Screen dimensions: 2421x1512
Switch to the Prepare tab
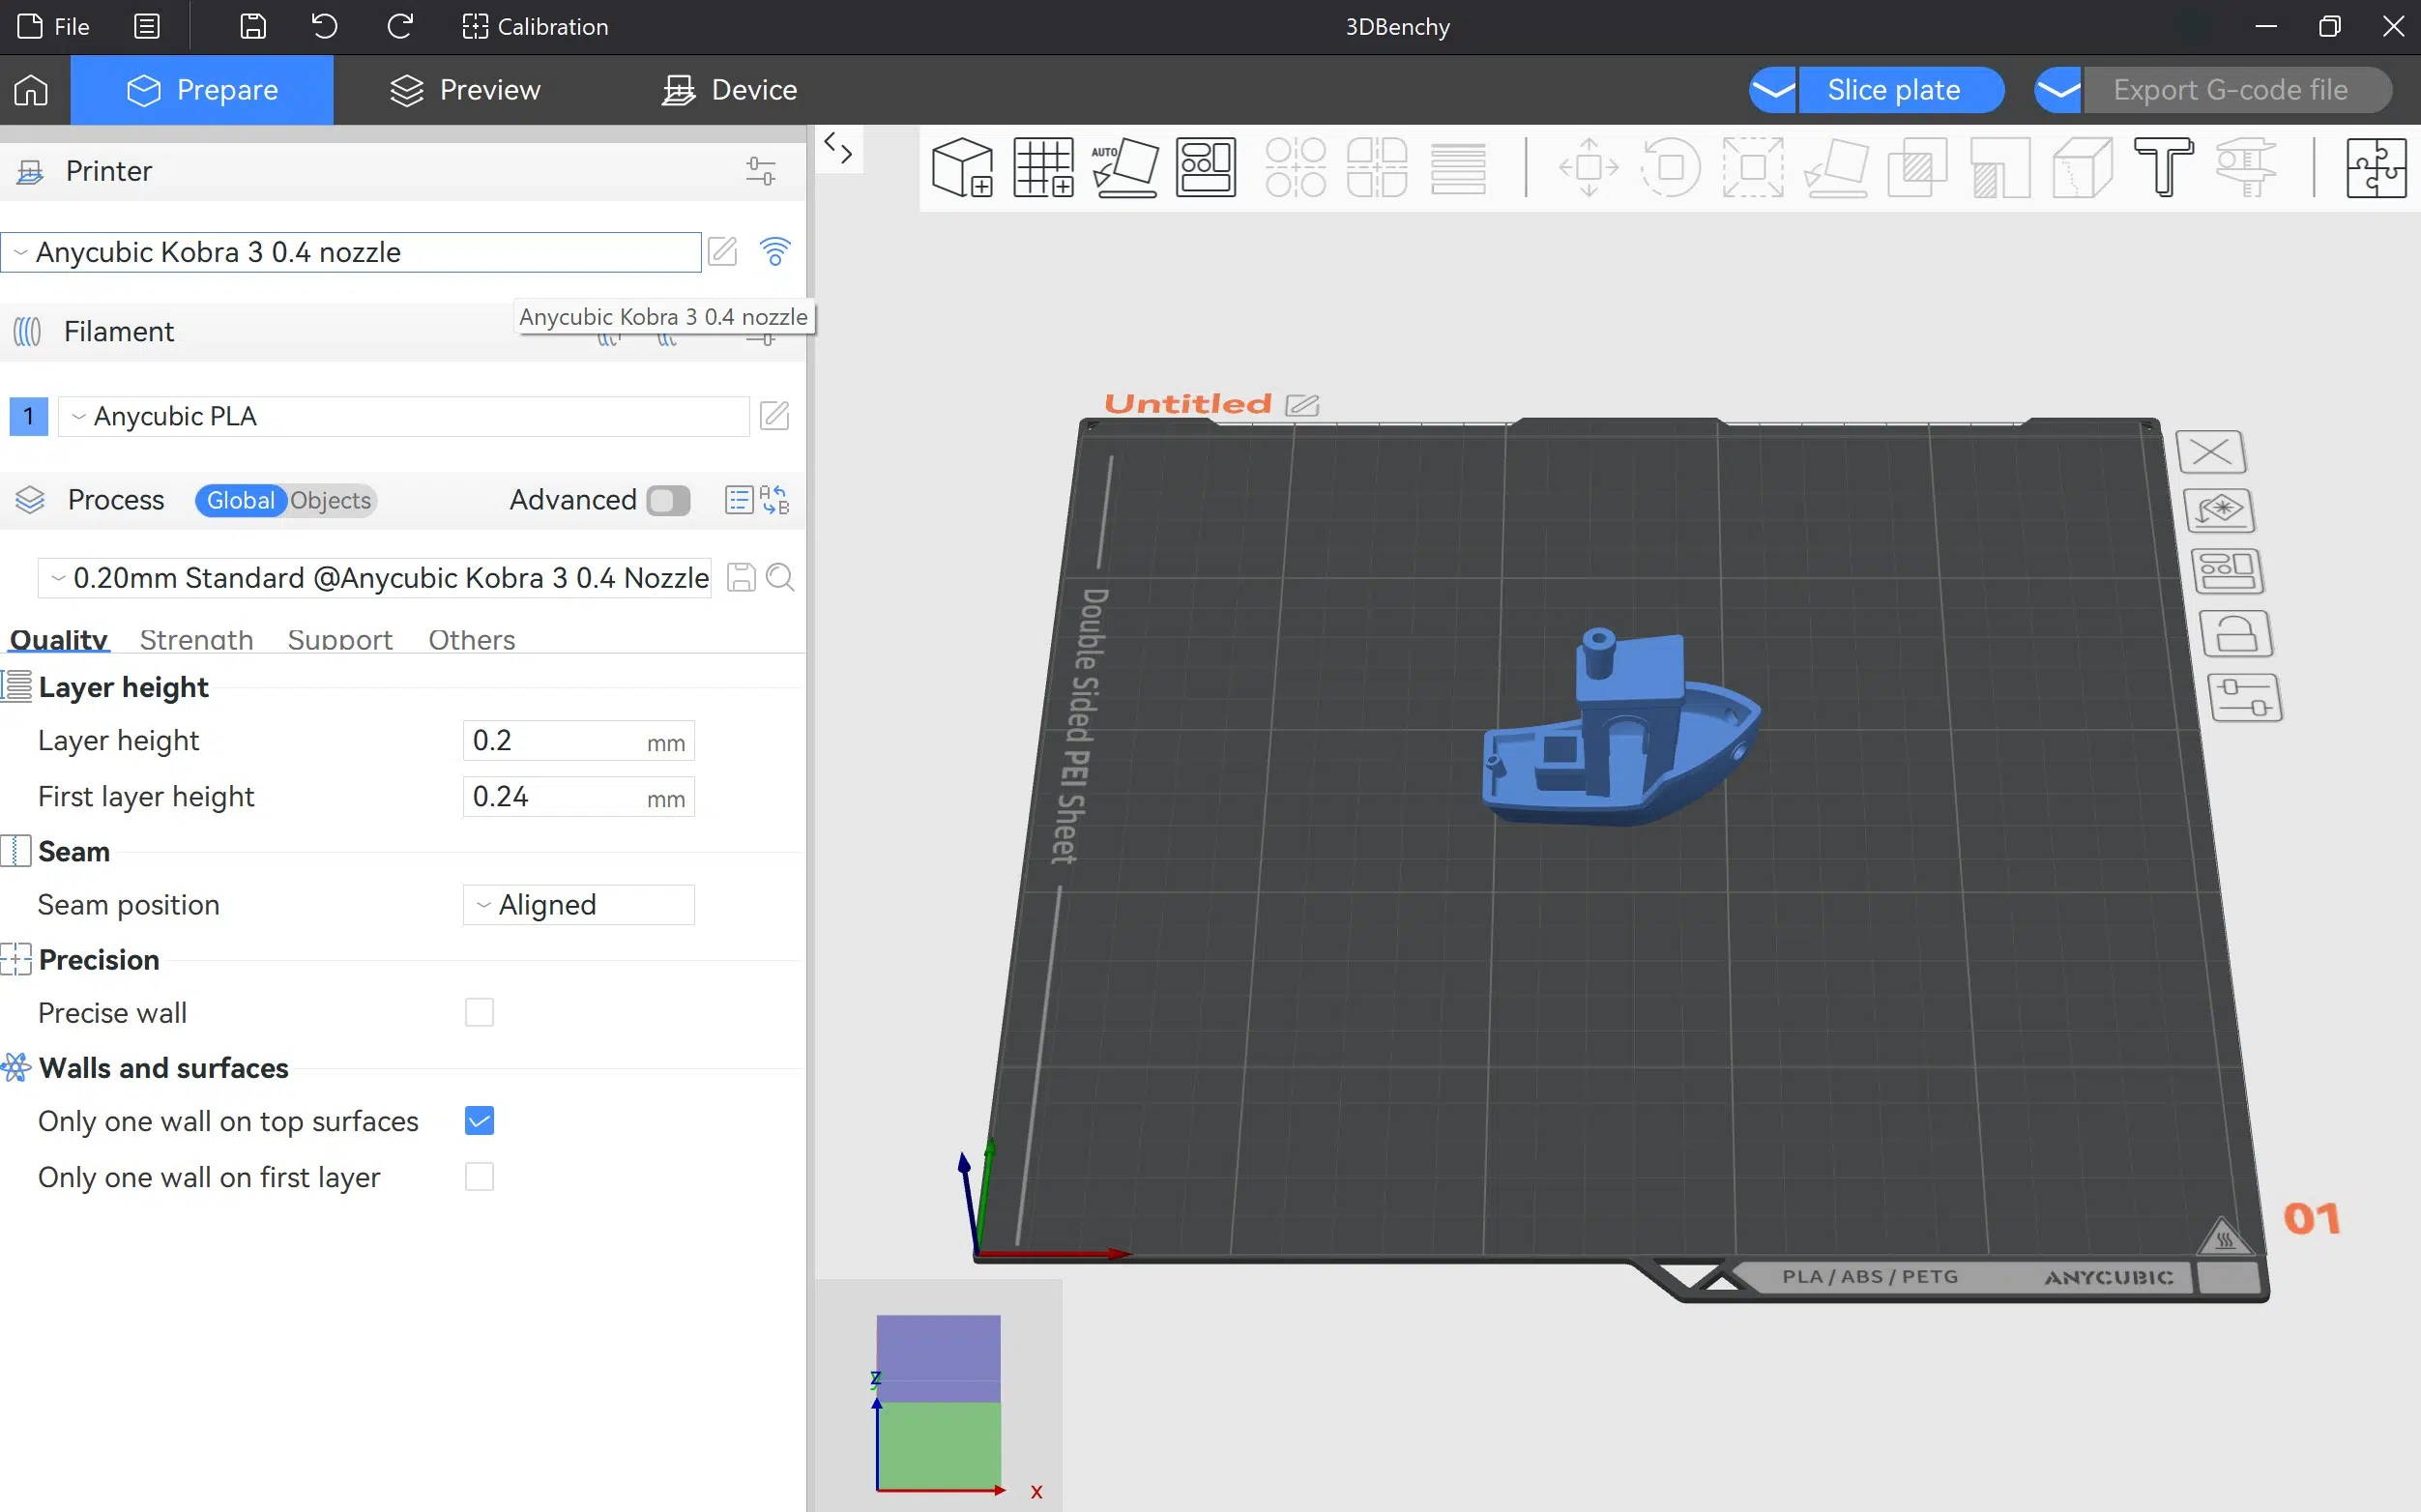(202, 90)
